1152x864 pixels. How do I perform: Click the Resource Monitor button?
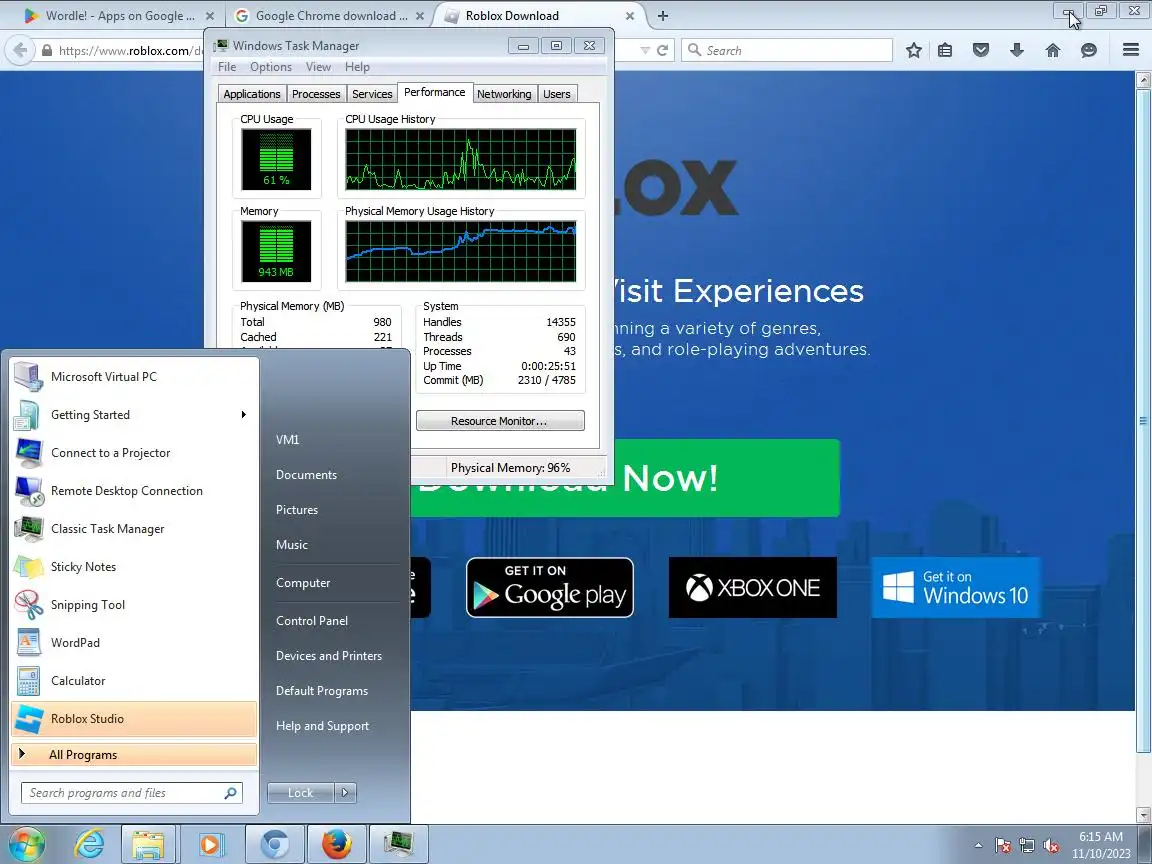pyautogui.click(x=500, y=421)
